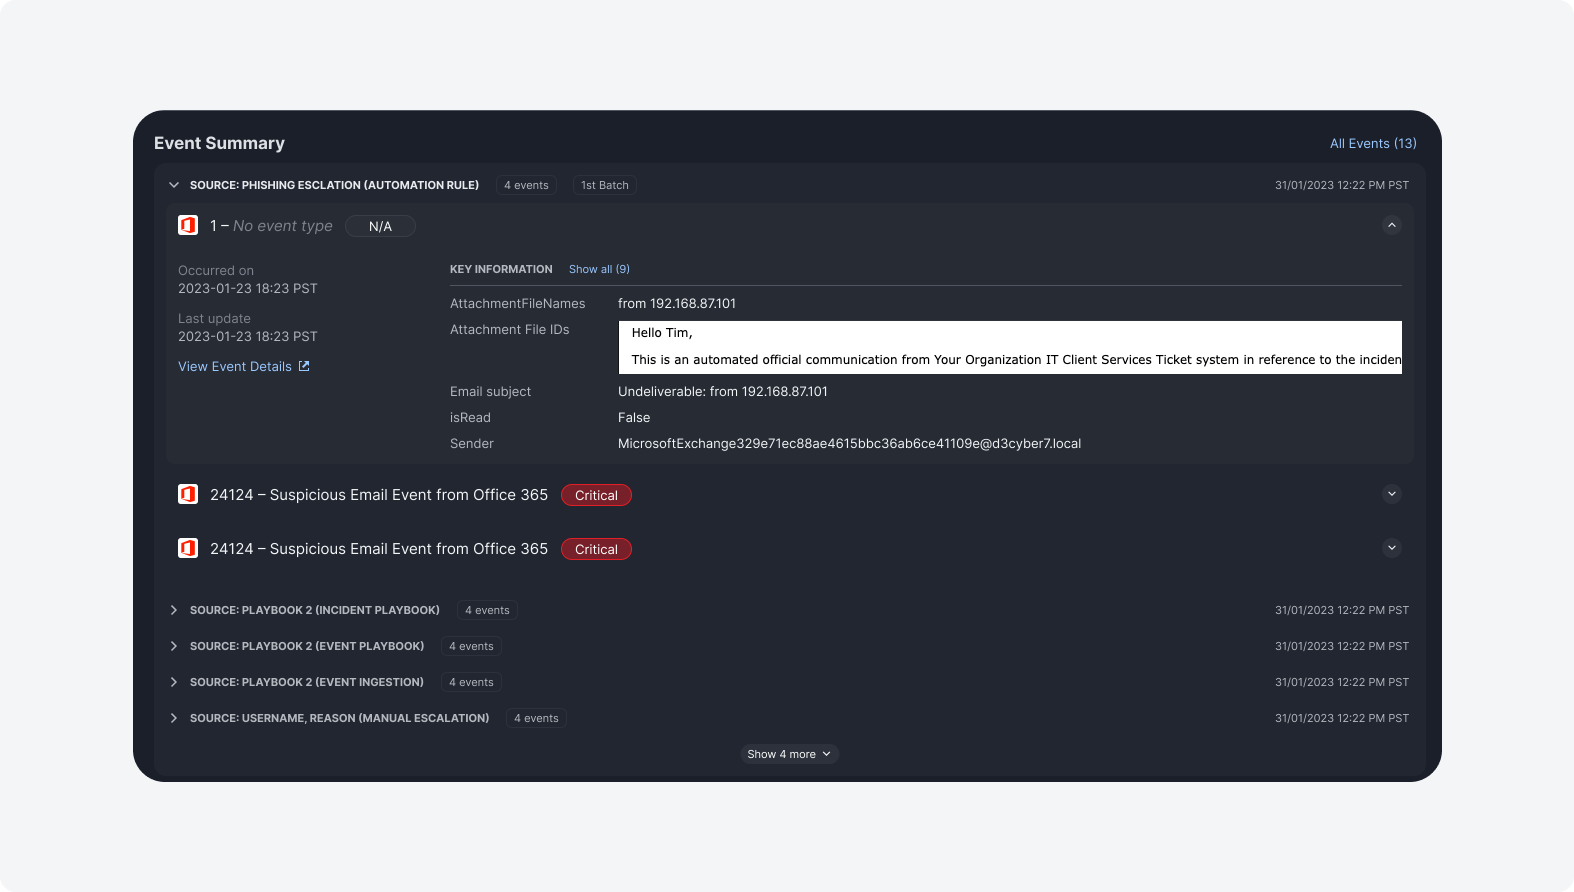This screenshot has height=892, width=1574.
Task: Open View Event Details link
Action: tap(235, 367)
